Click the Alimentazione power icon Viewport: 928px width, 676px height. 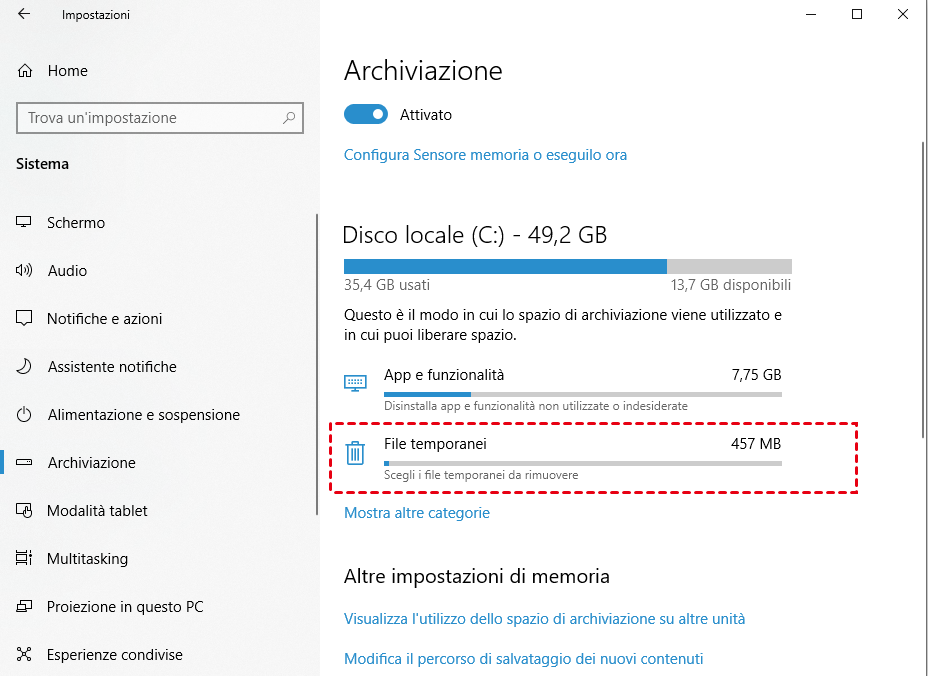coord(24,415)
